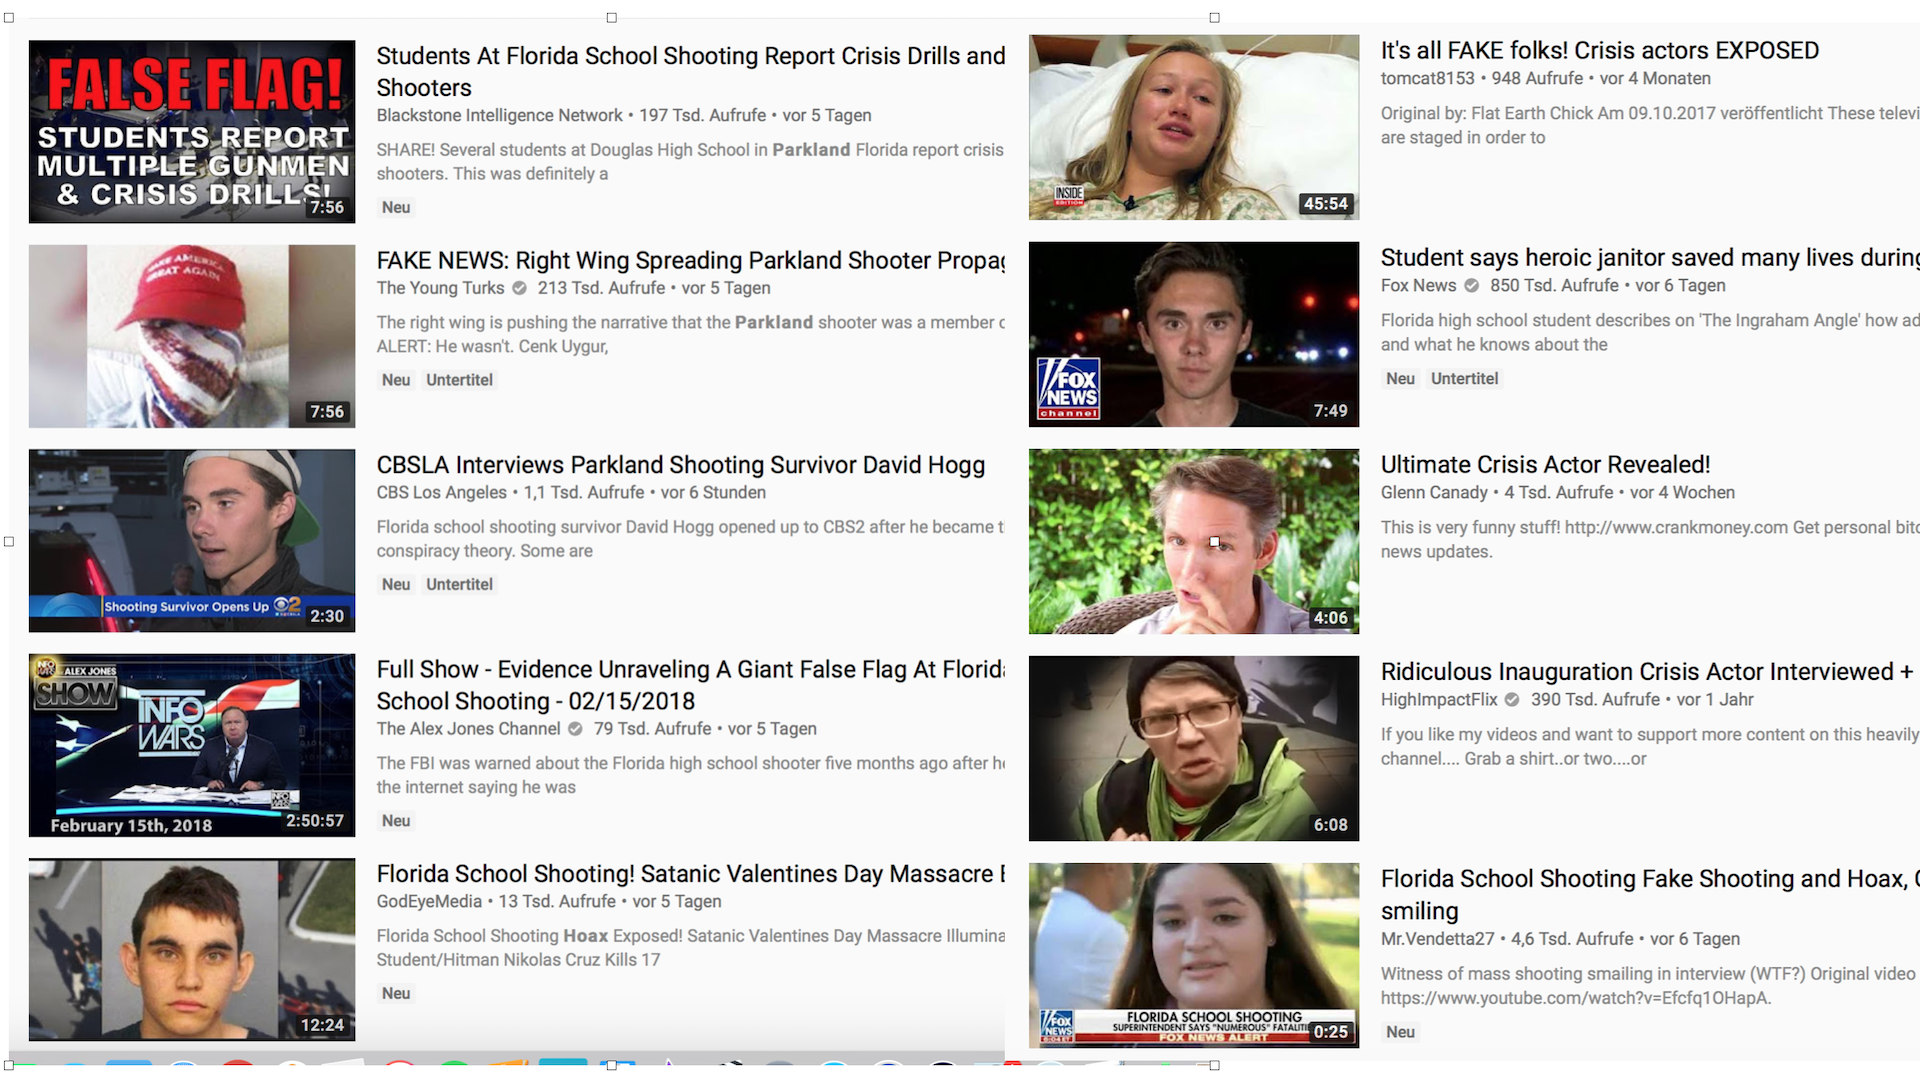Visit tomcat8153 channel
This screenshot has width=1920, height=1083.
(x=1428, y=79)
